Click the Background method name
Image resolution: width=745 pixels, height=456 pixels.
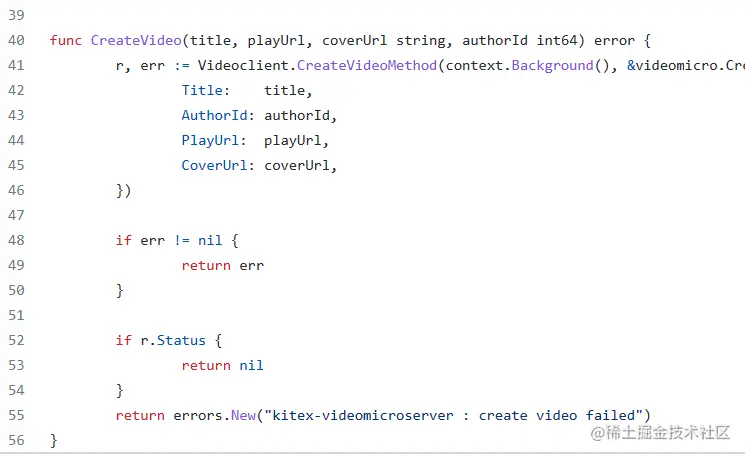click(553, 65)
